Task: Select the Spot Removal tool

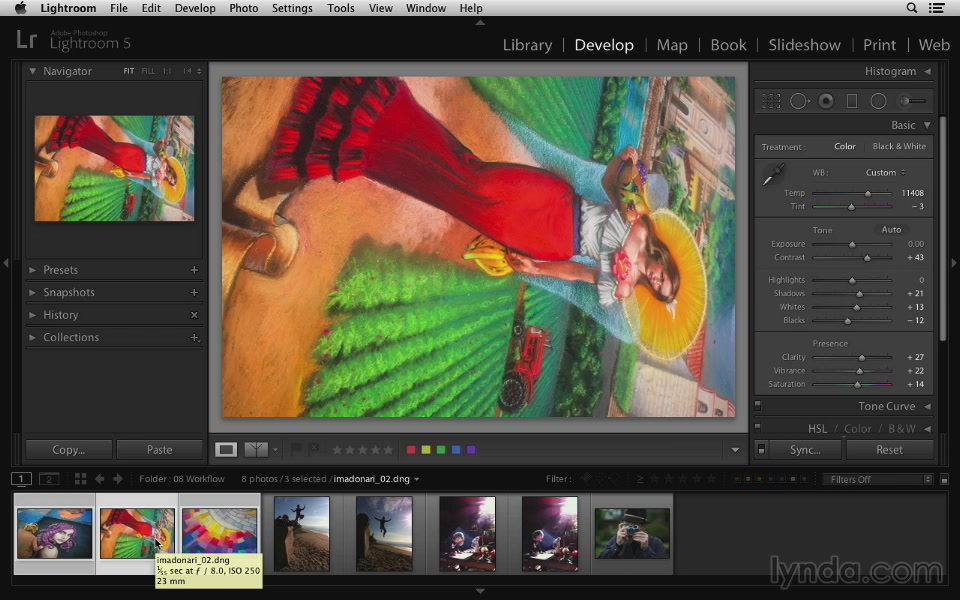Action: pyautogui.click(x=799, y=101)
